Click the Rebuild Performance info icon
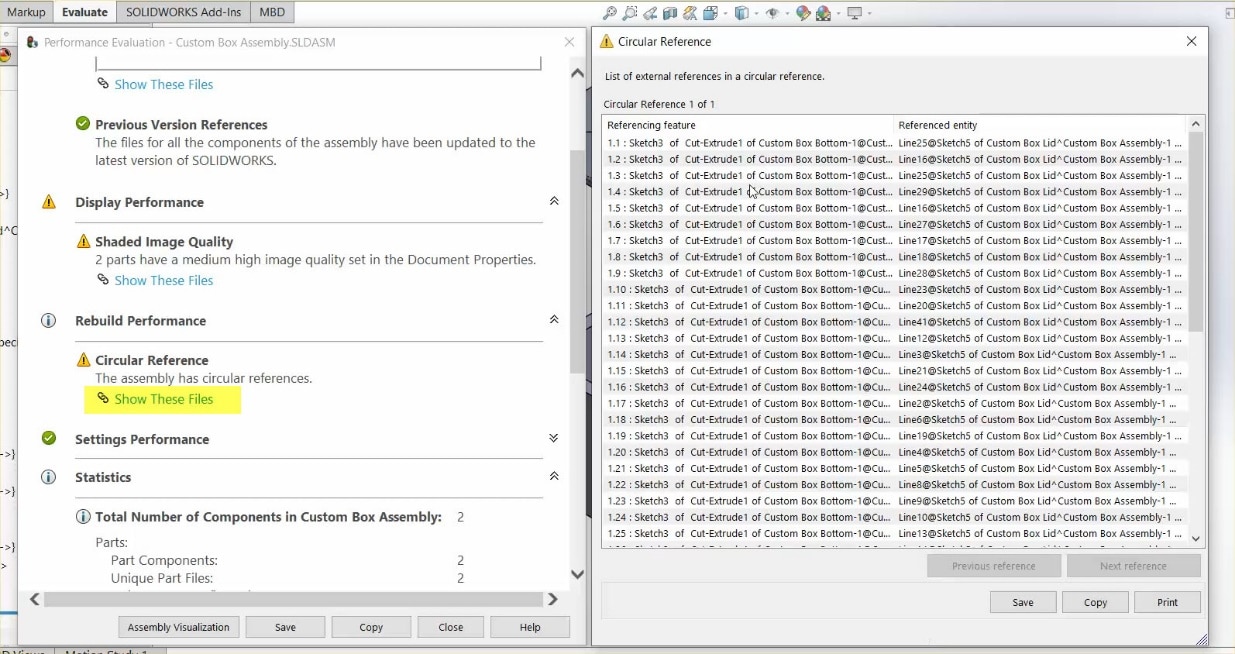The width and height of the screenshot is (1235, 654). (x=48, y=321)
